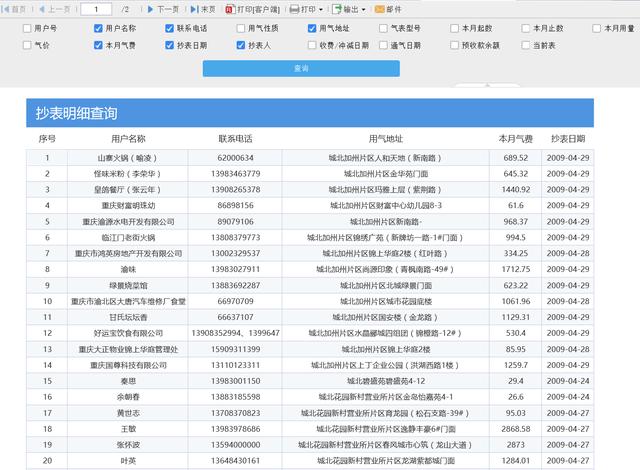Select fee value 1259.7
Screen dimensions: 640x470
pyautogui.click(x=516, y=365)
